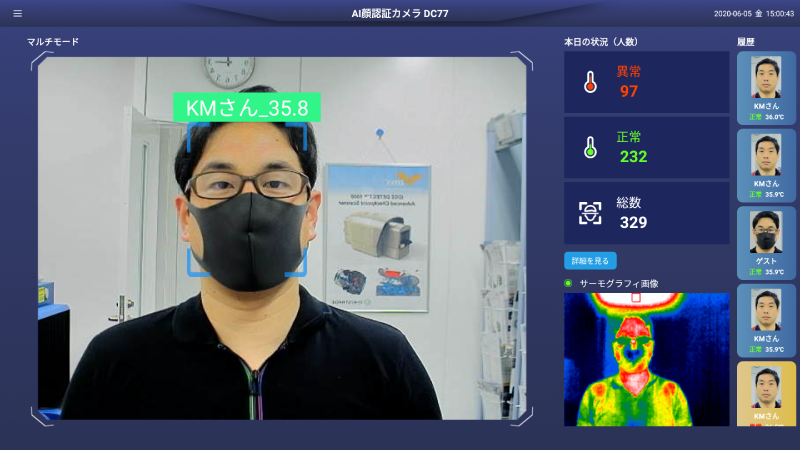
Task: Open the hamburger menu in the top-left
Action: [17, 14]
